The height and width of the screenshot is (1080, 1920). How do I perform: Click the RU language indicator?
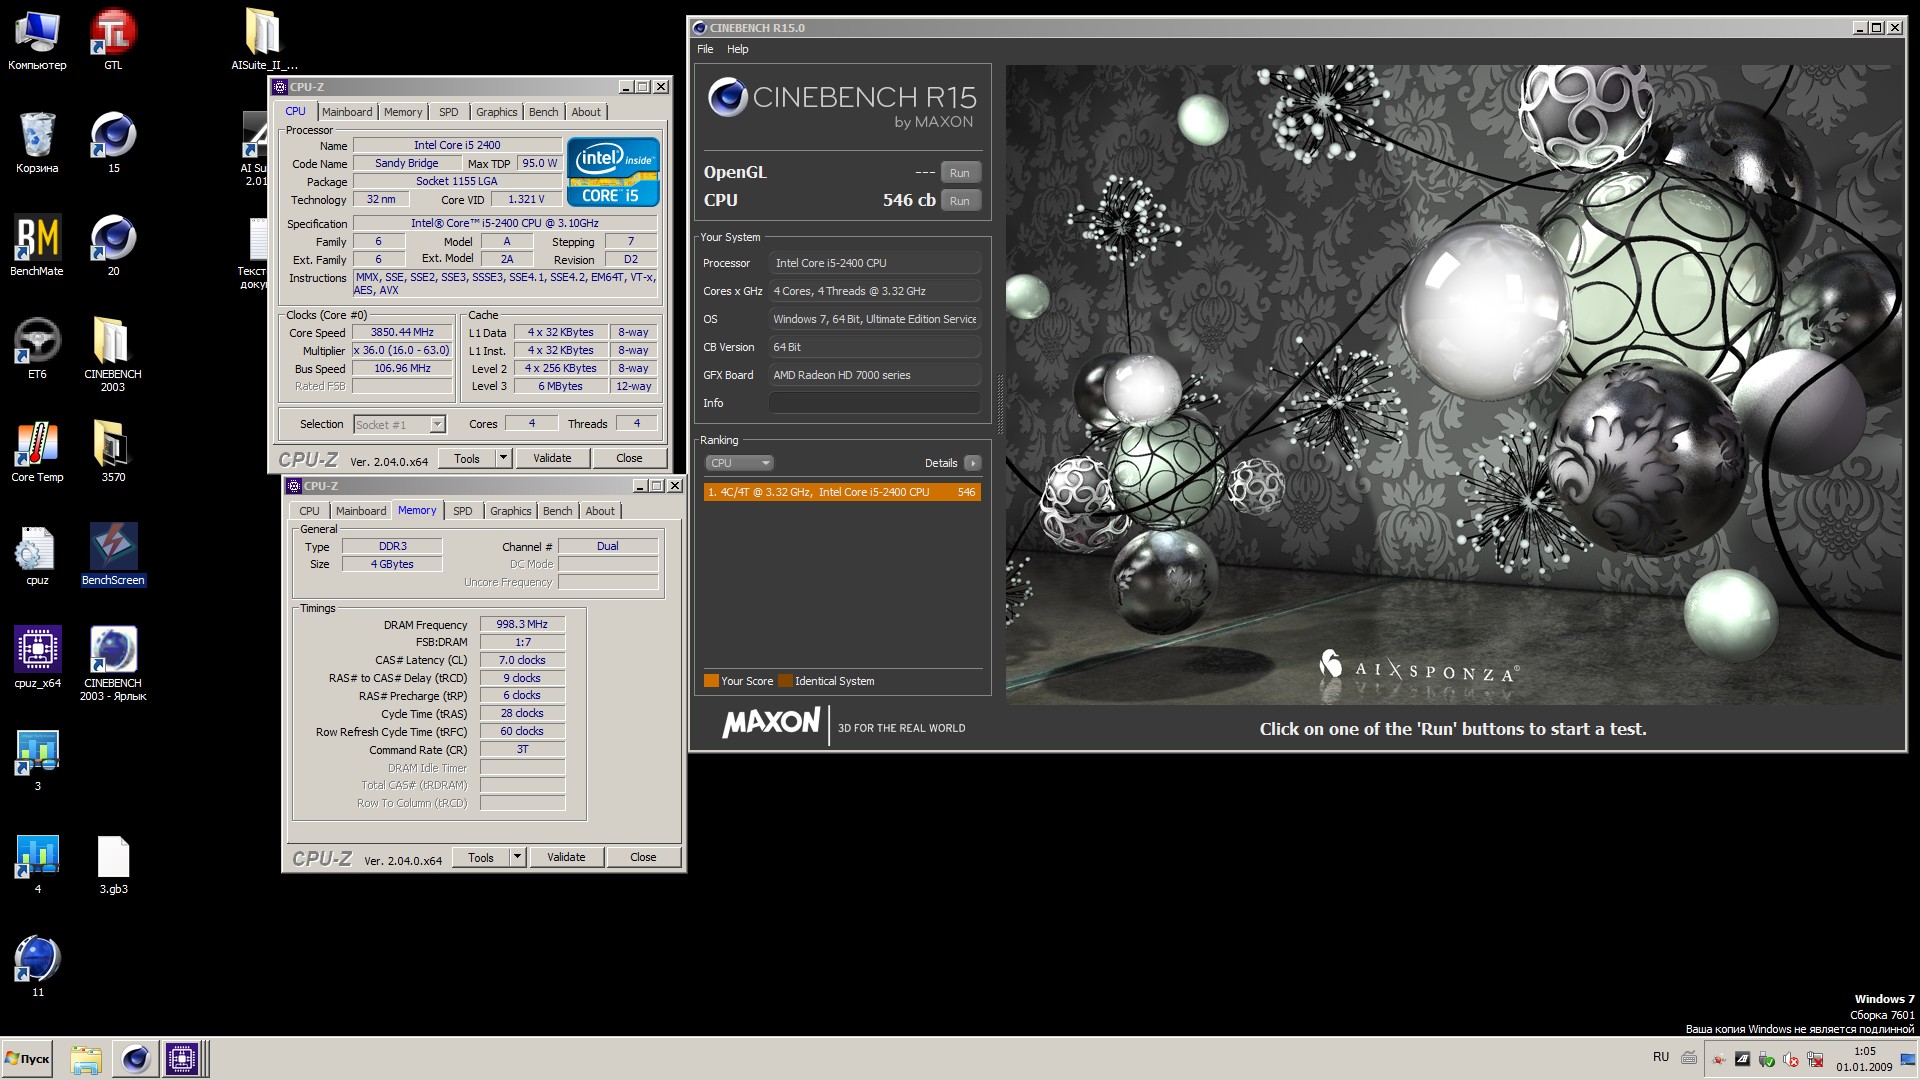[x=1661, y=1057]
